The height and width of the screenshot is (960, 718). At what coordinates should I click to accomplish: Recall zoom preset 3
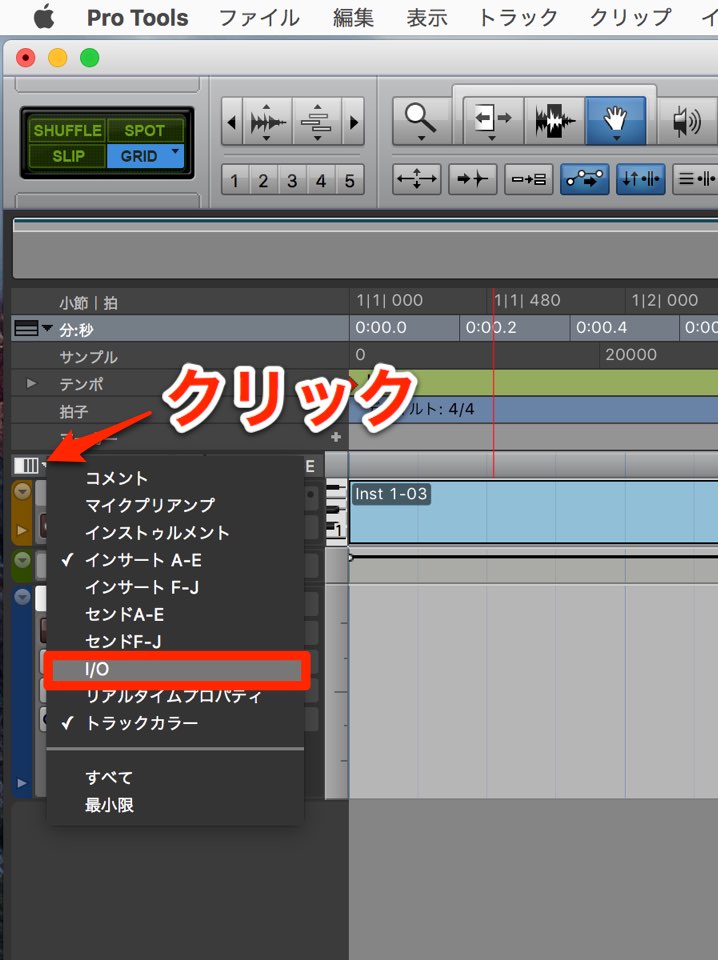[292, 181]
